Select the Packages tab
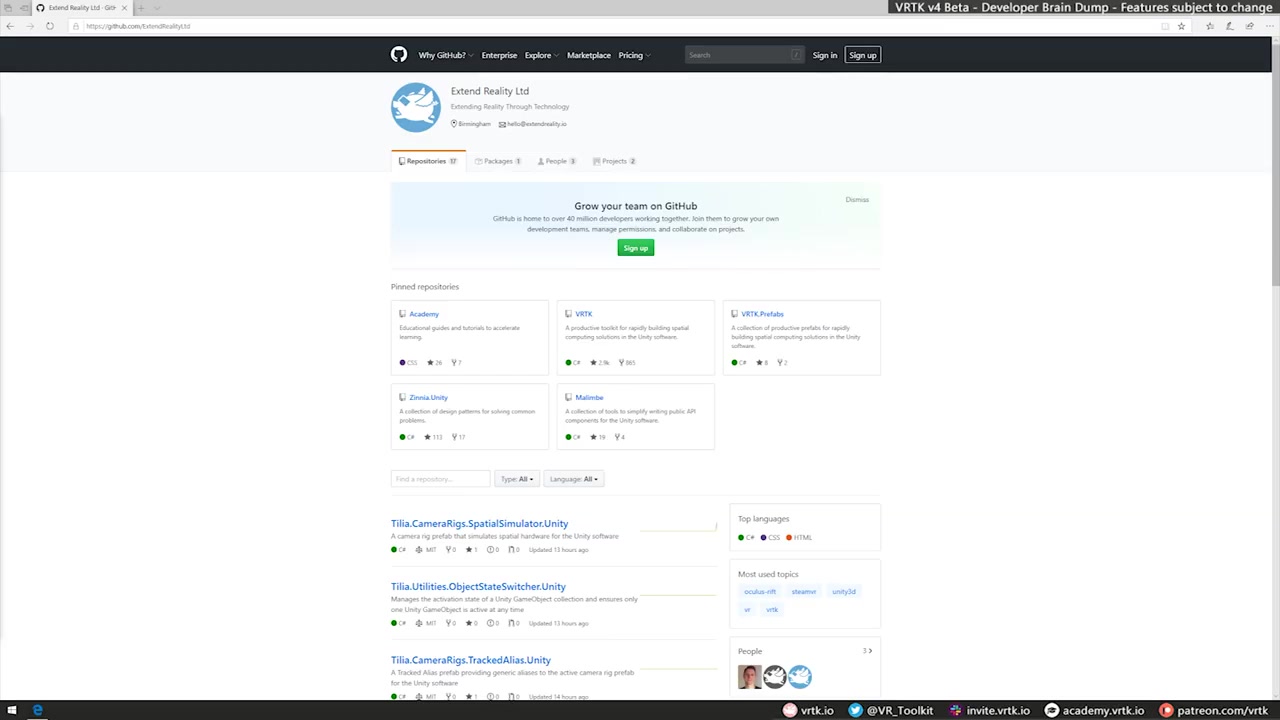 [497, 161]
